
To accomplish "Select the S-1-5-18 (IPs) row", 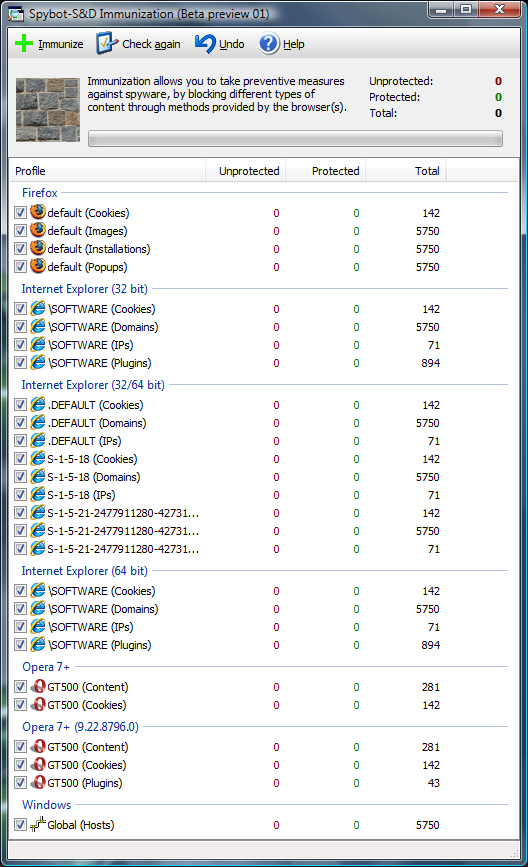I will pos(264,495).
